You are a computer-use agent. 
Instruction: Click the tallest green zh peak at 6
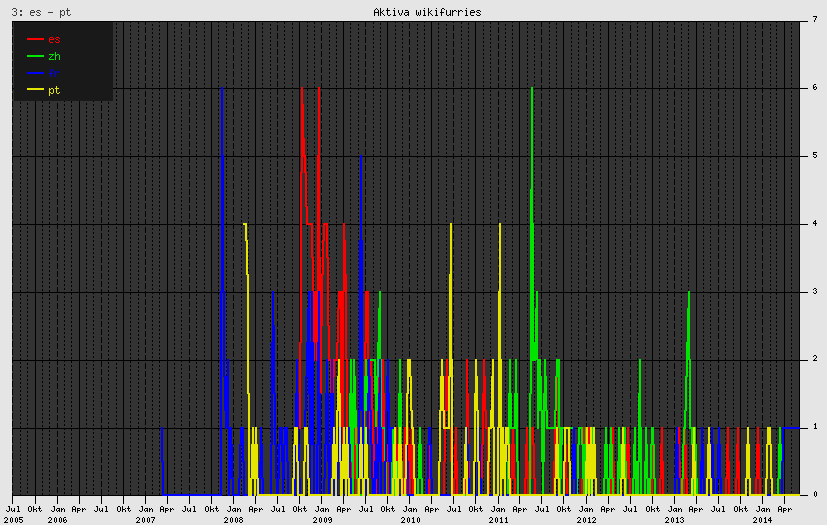click(532, 89)
